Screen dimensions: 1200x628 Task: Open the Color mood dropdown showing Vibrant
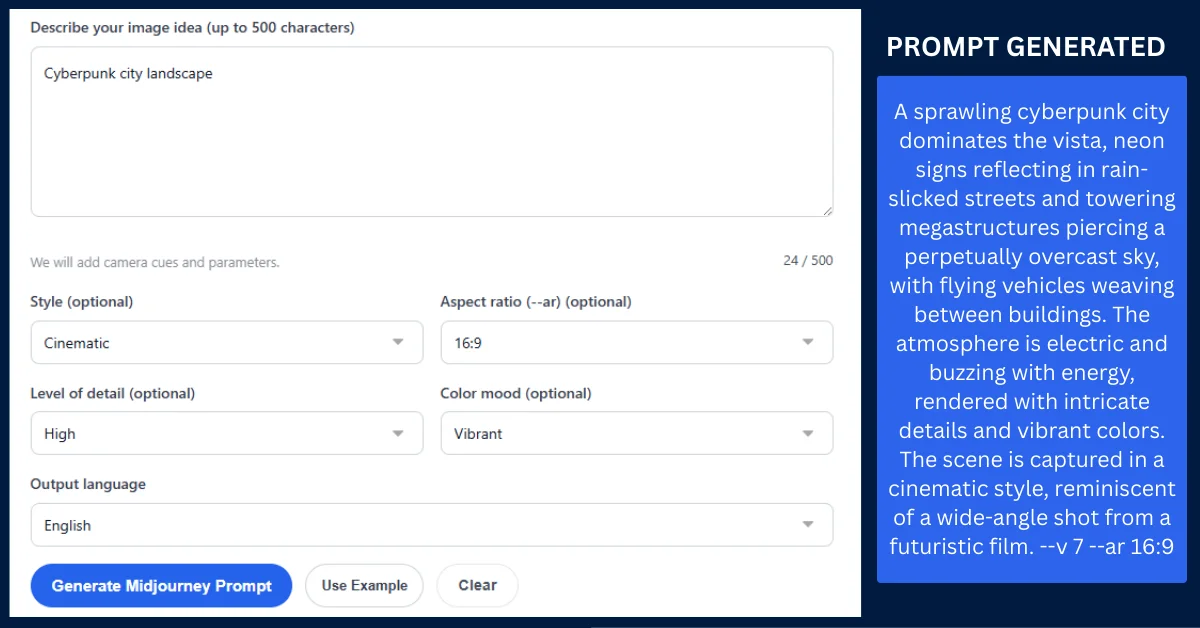click(x=637, y=433)
